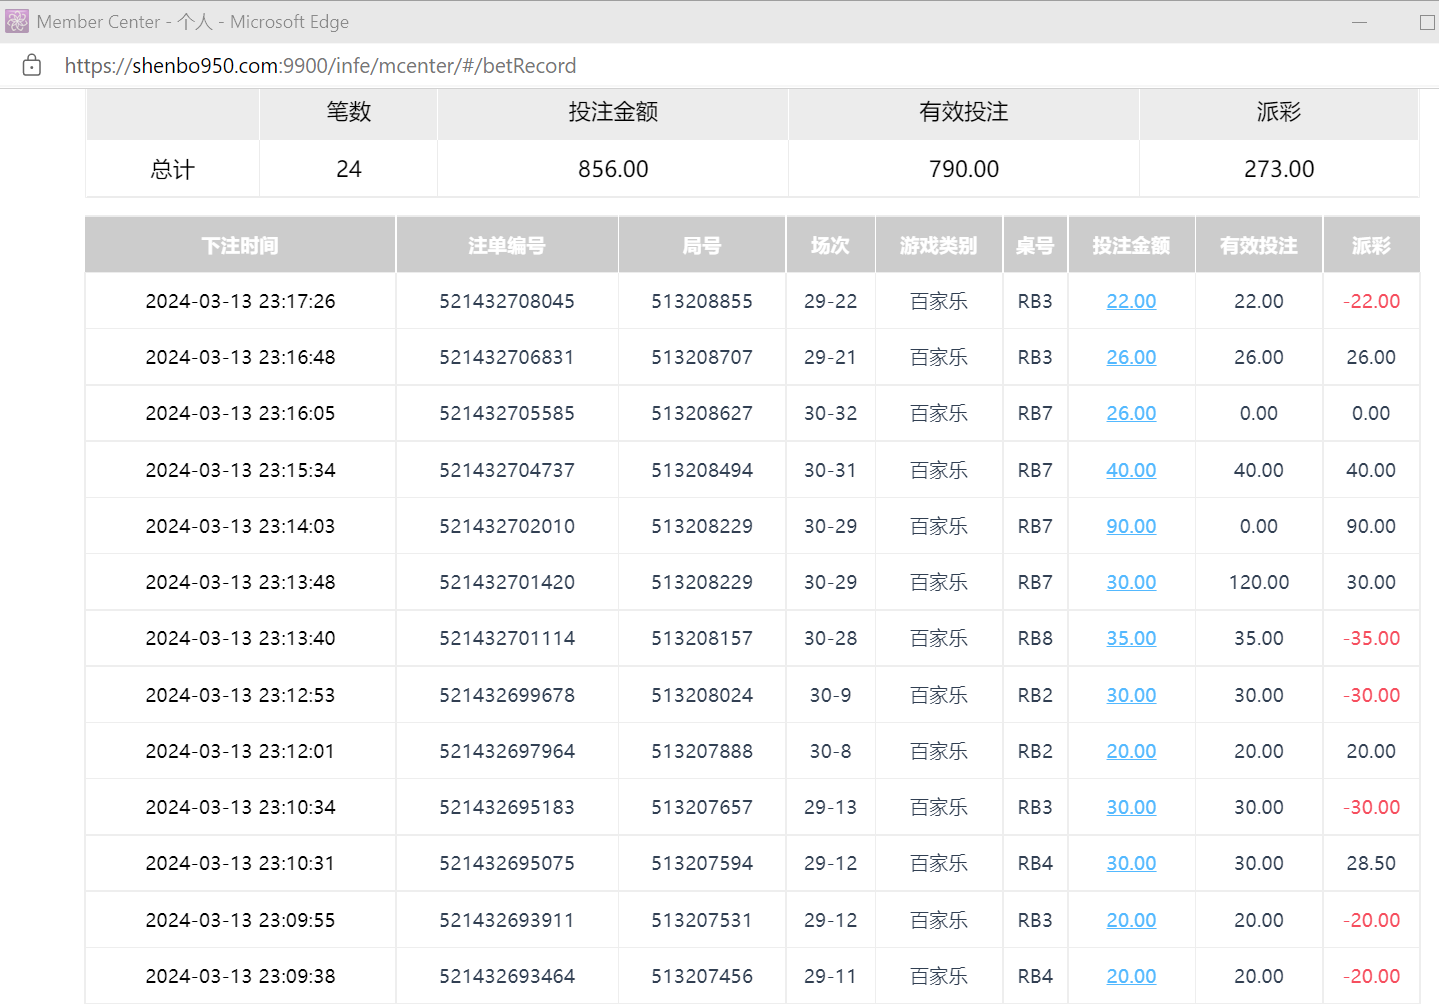This screenshot has height=1004, width=1439.
Task: Minimize the Member Center window
Action: pyautogui.click(x=1359, y=22)
